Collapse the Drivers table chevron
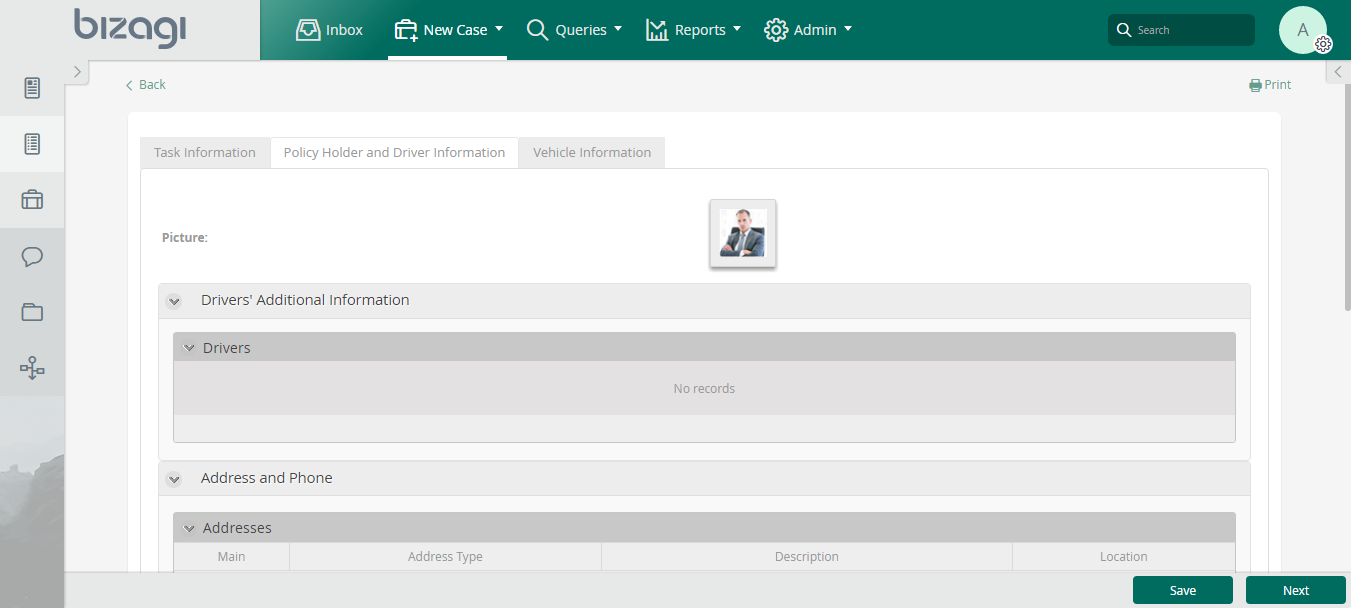Viewport: 1351px width, 608px height. [x=189, y=348]
